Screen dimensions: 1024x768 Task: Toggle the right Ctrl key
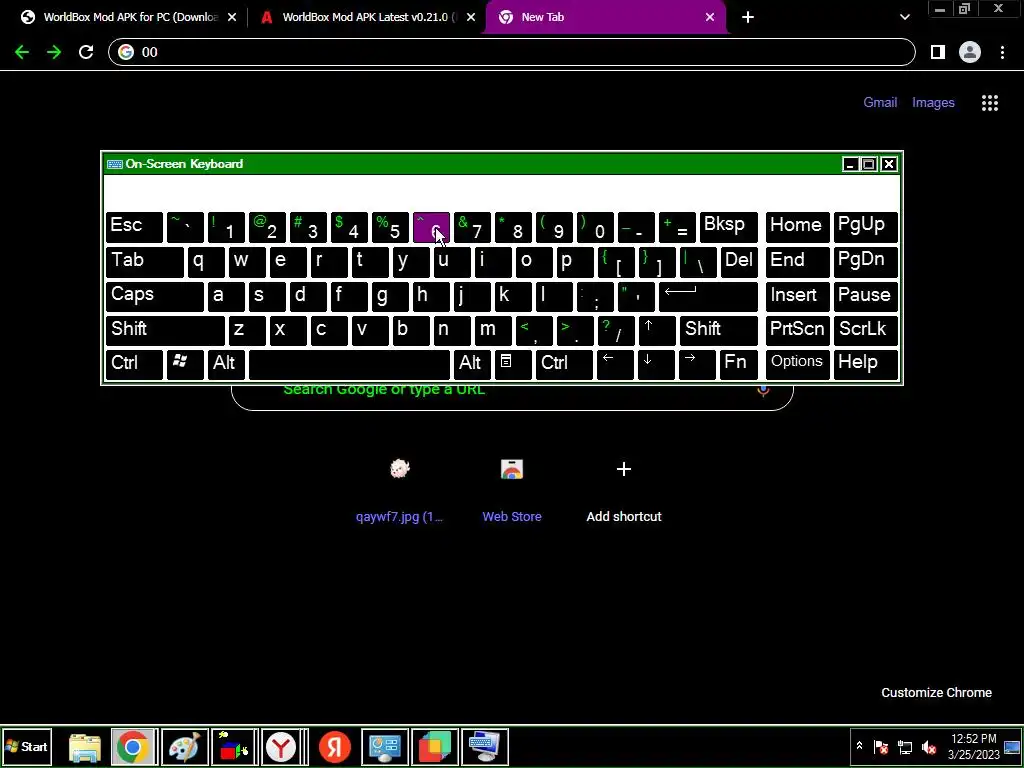[564, 364]
